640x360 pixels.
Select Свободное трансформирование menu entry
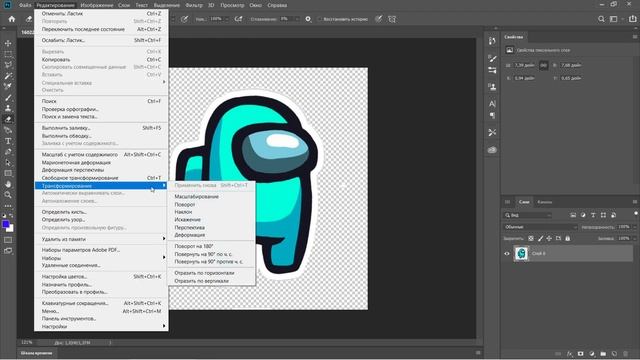click(101, 178)
